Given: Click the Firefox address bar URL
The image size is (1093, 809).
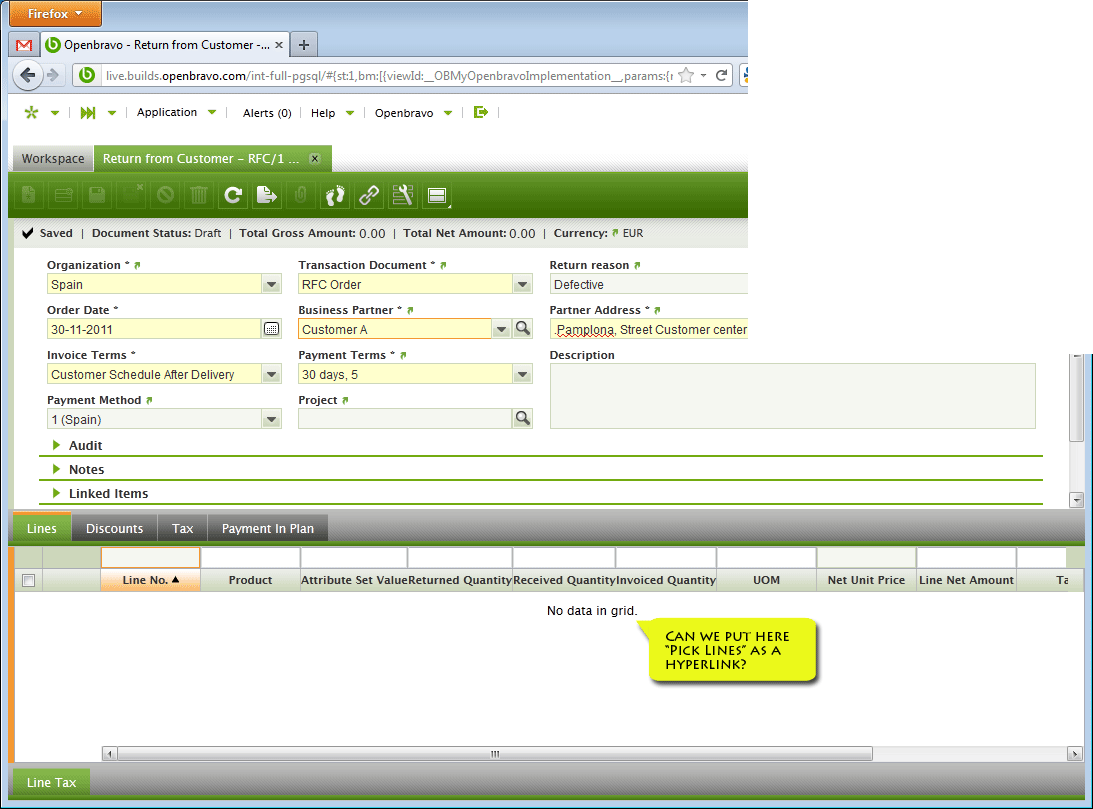Looking at the screenshot, I should pyautogui.click(x=388, y=75).
